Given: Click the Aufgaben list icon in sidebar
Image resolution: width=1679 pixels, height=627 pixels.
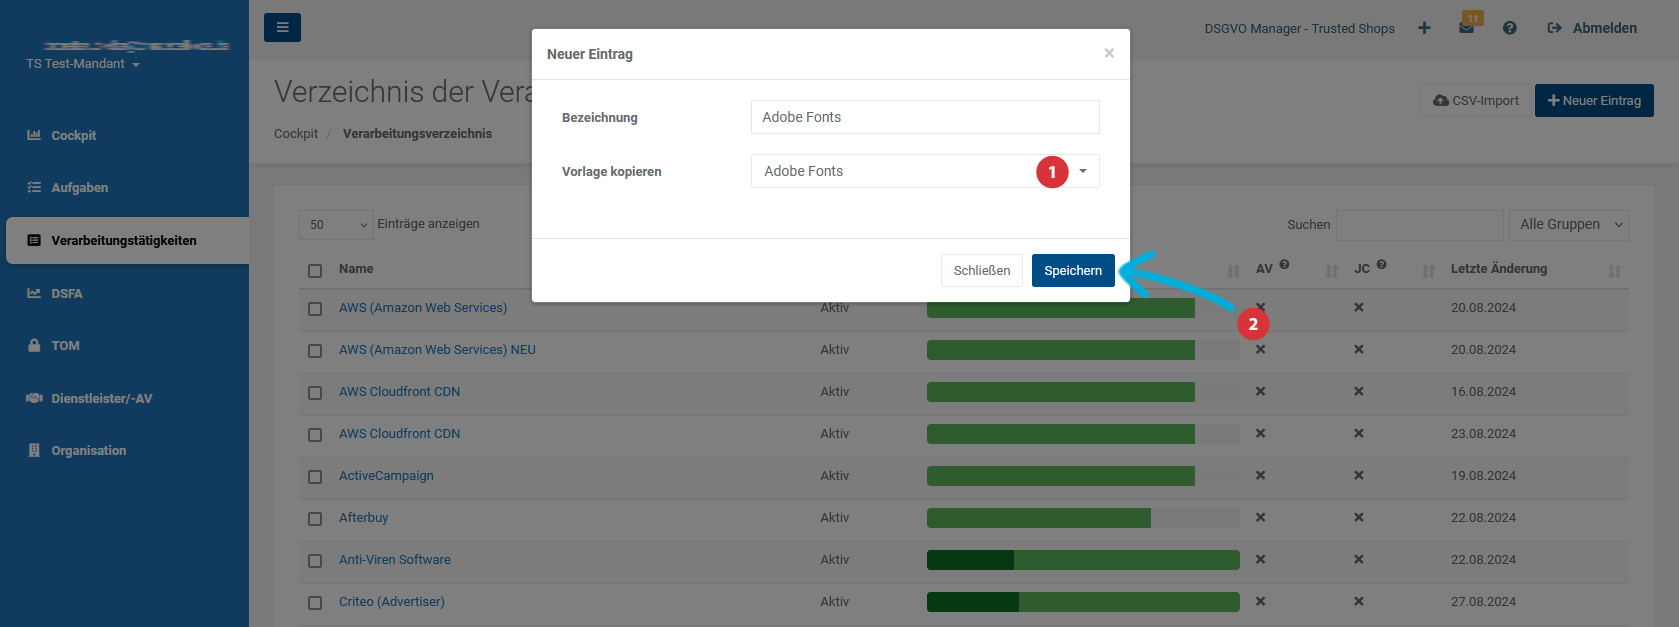Looking at the screenshot, I should tap(34, 187).
